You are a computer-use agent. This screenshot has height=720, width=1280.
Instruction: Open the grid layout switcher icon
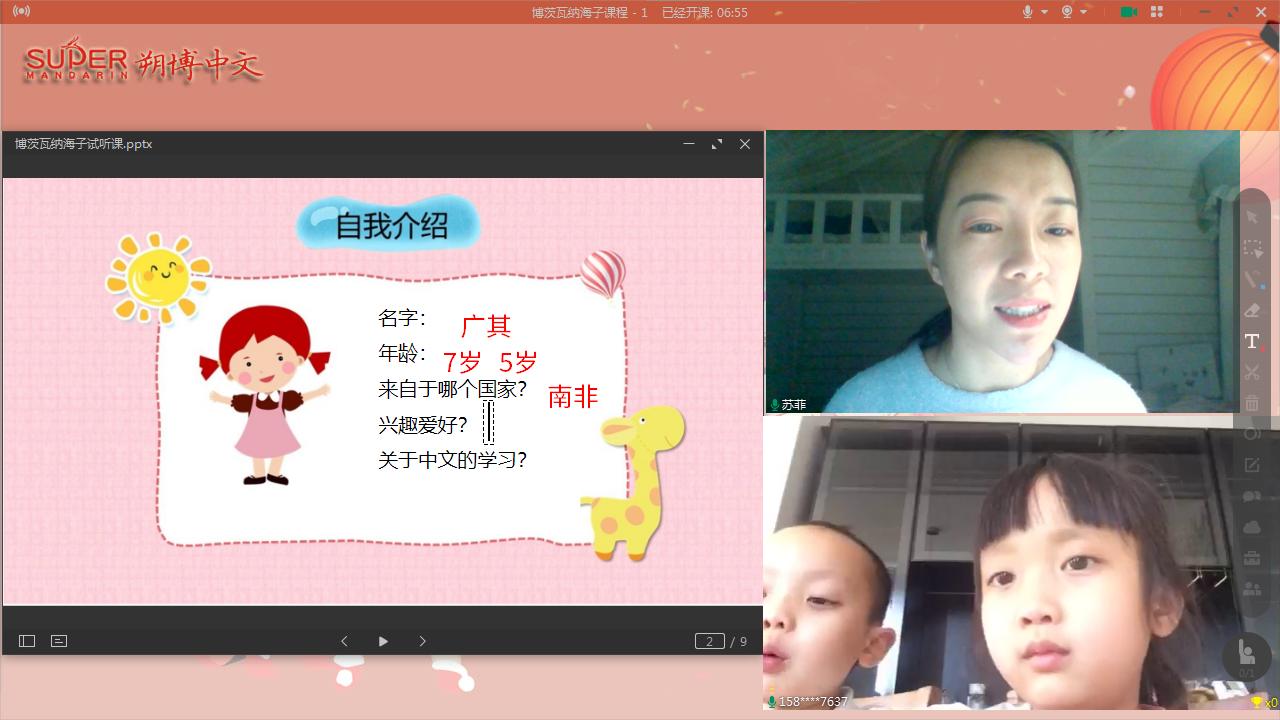(x=1157, y=12)
